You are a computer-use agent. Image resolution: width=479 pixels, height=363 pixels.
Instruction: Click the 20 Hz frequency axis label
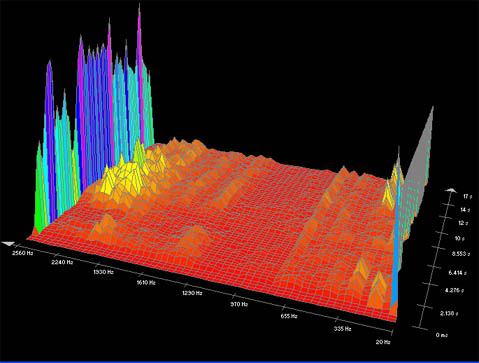point(383,342)
